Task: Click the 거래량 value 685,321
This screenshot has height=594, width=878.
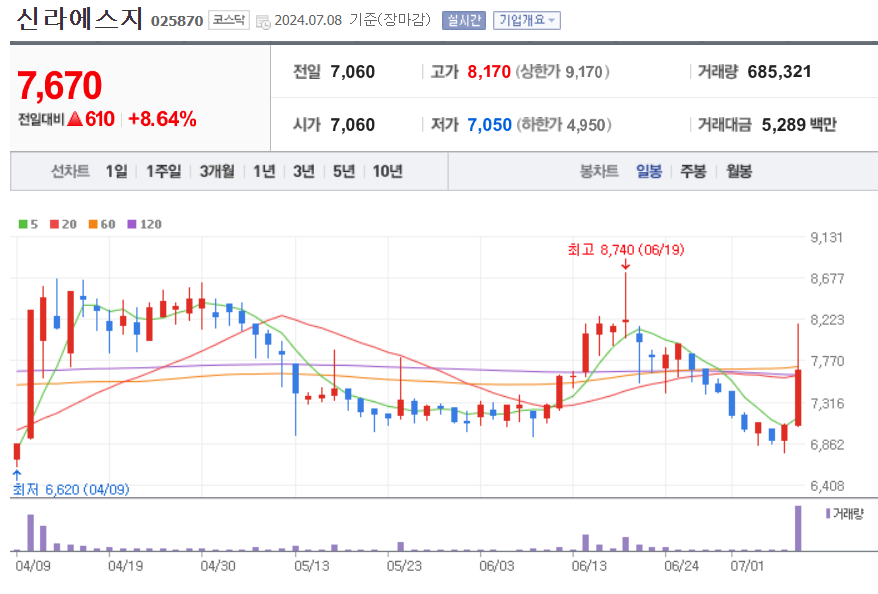Action: 779,72
